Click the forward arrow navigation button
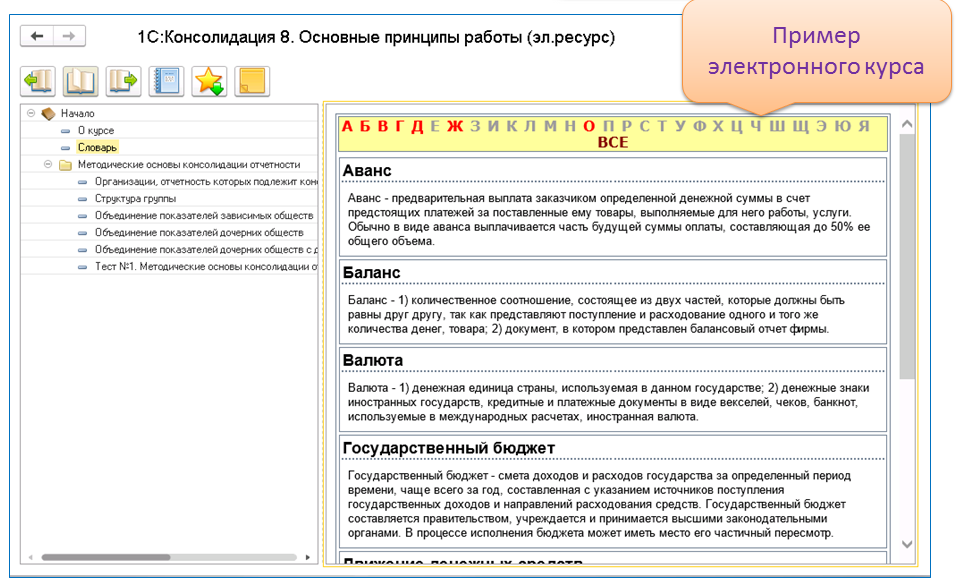The height and width of the screenshot is (586, 956). 68,37
